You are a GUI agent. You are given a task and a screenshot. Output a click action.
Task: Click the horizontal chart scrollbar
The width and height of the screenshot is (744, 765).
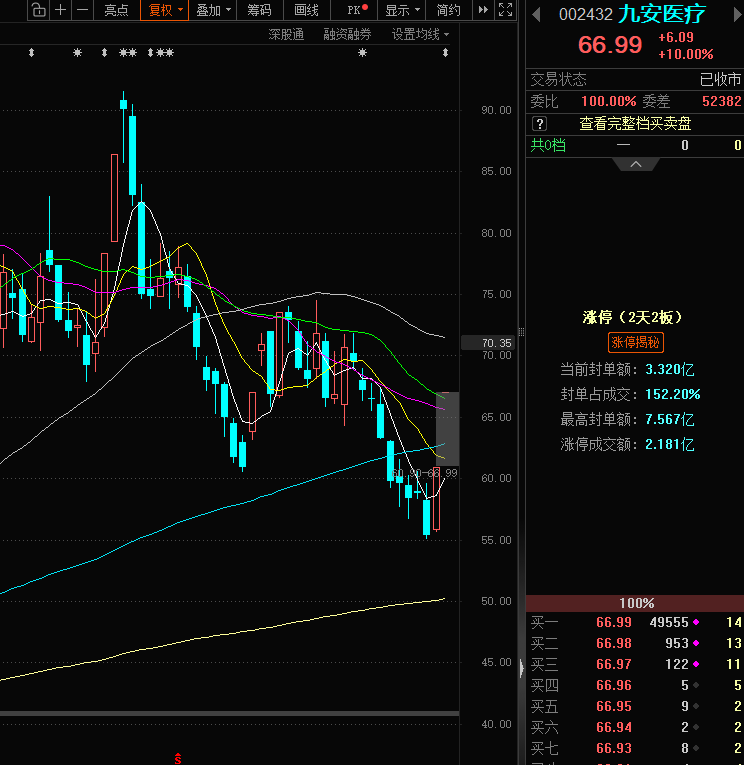pos(229,713)
